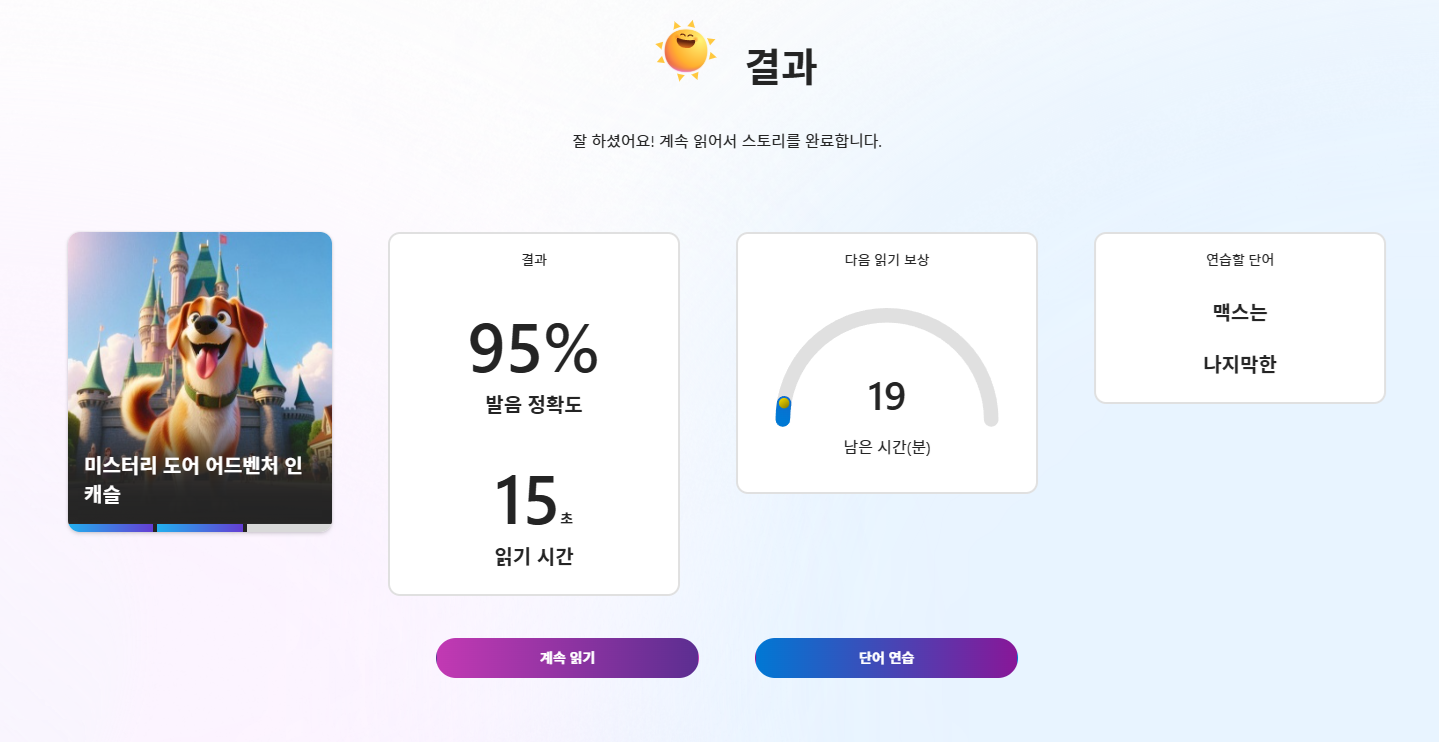1439x742 pixels.
Task: Click the 15 초 reading time value
Action: pyautogui.click(x=534, y=500)
